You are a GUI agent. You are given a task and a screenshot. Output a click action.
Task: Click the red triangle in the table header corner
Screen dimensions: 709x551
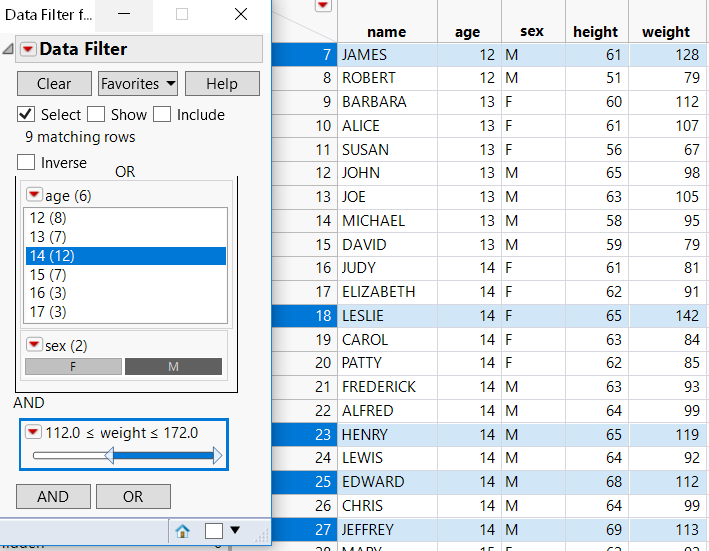pos(323,6)
